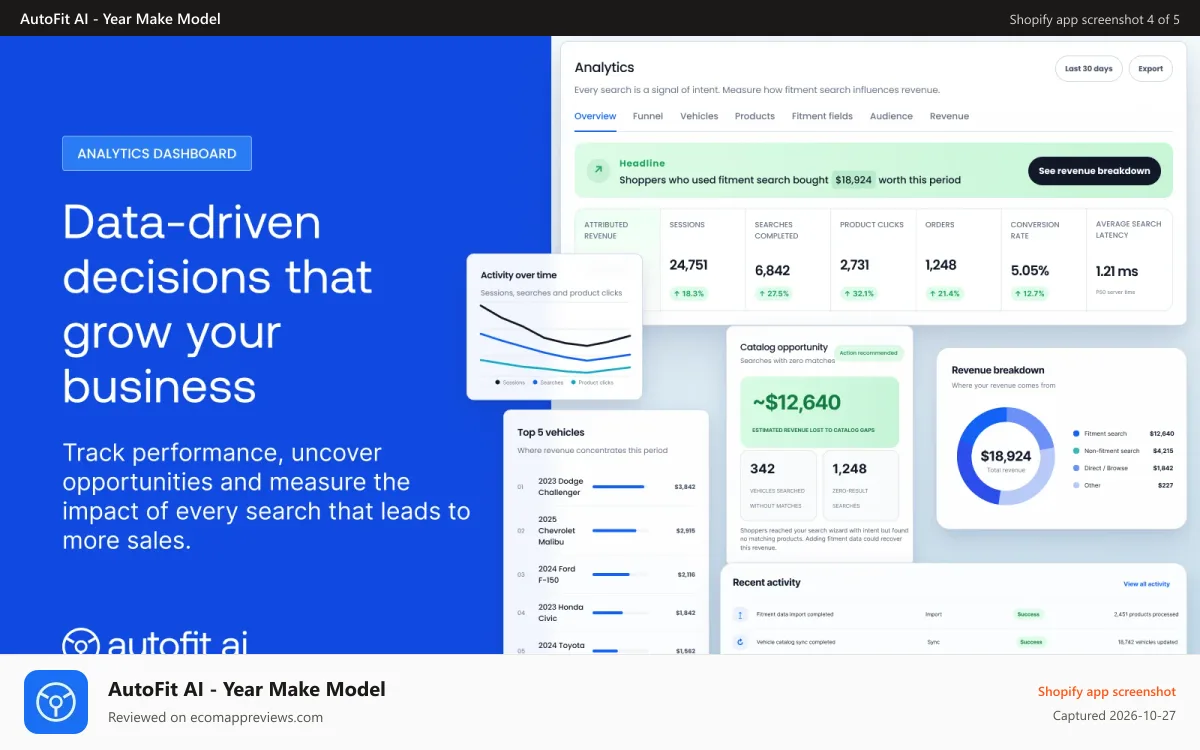Click the $18,924 headline amount chip

pyautogui.click(x=854, y=180)
